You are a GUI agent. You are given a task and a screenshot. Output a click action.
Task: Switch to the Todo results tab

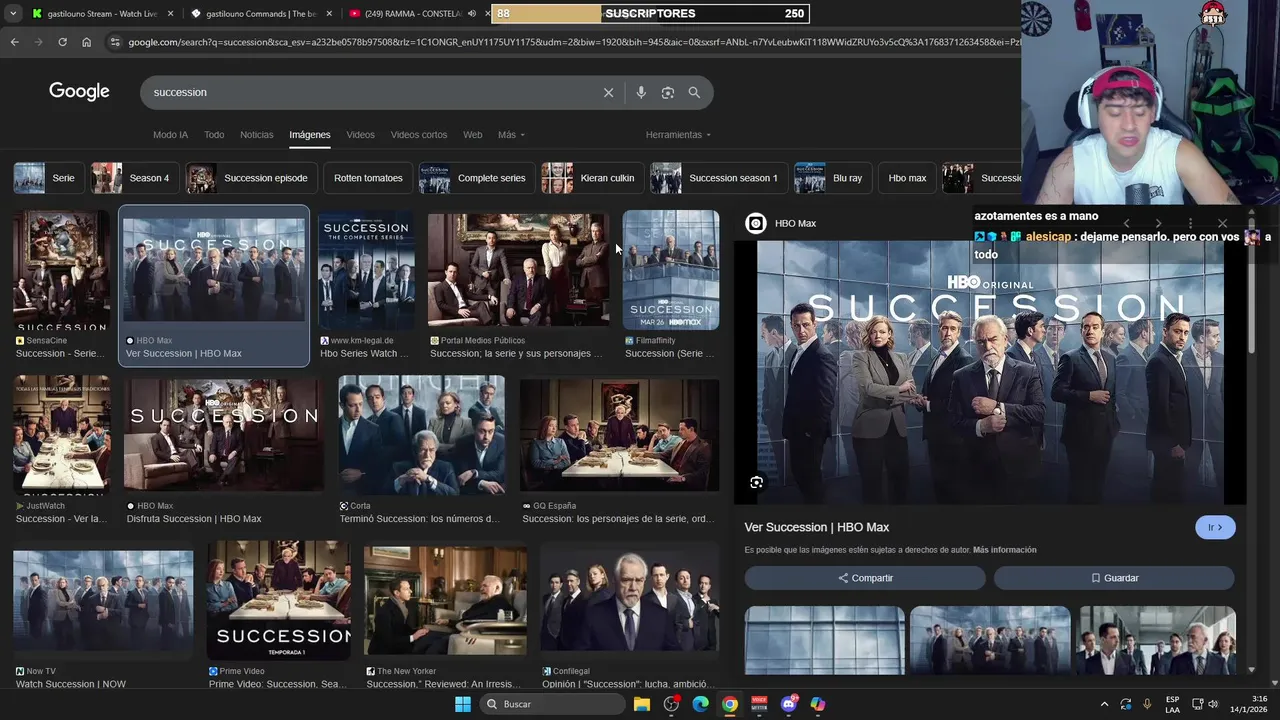pyautogui.click(x=214, y=135)
